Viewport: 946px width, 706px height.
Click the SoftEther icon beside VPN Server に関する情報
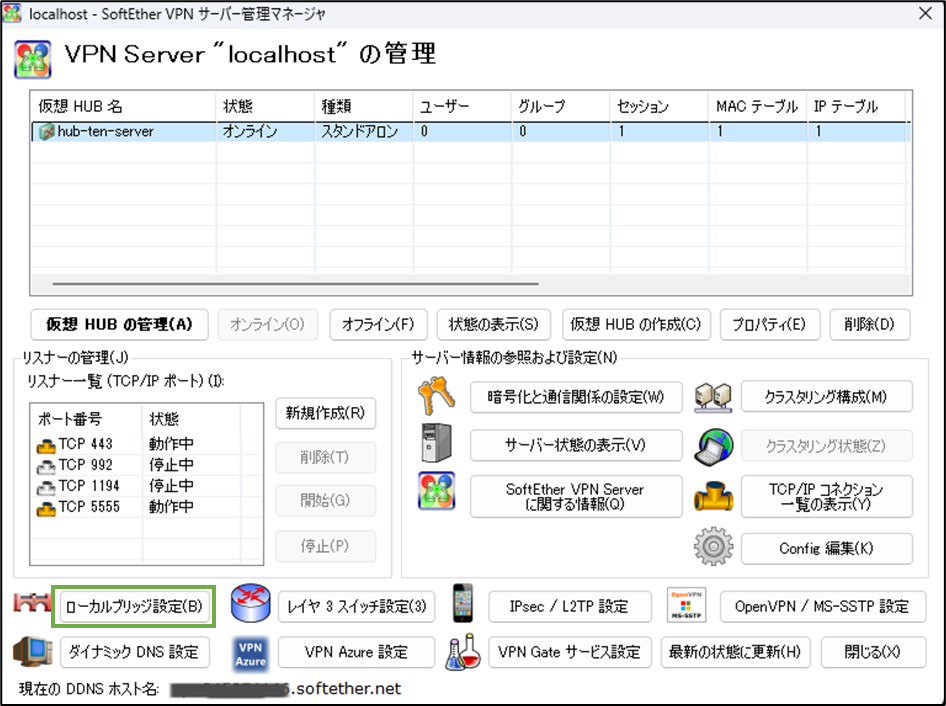click(436, 491)
